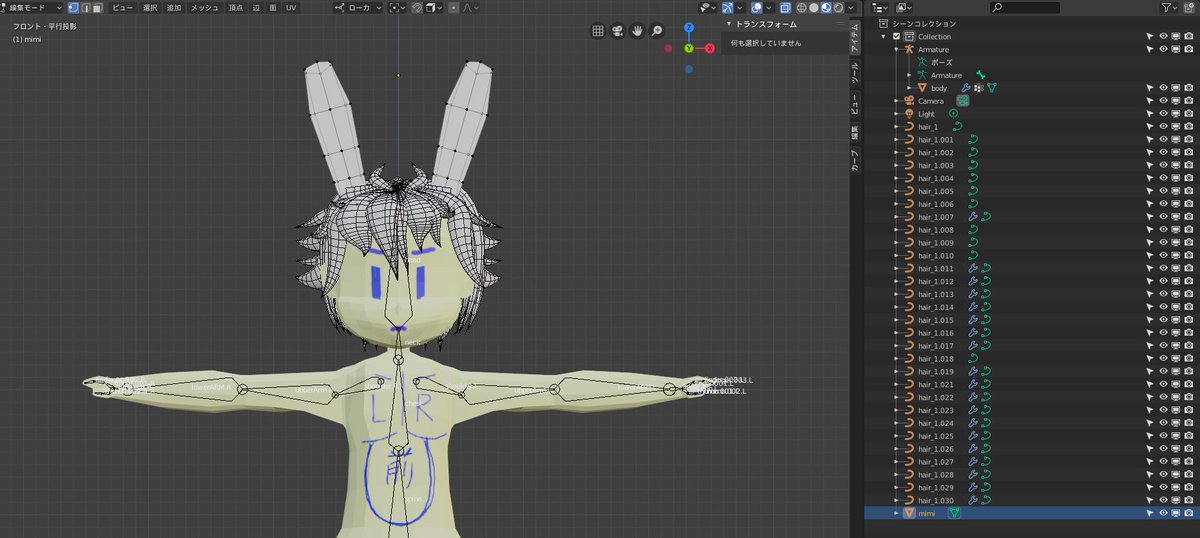Select edge selection mode icon

(85, 7)
